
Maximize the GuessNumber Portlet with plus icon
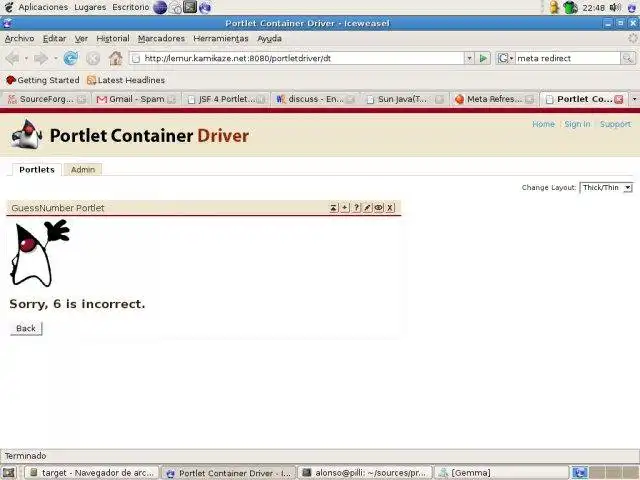coord(345,208)
